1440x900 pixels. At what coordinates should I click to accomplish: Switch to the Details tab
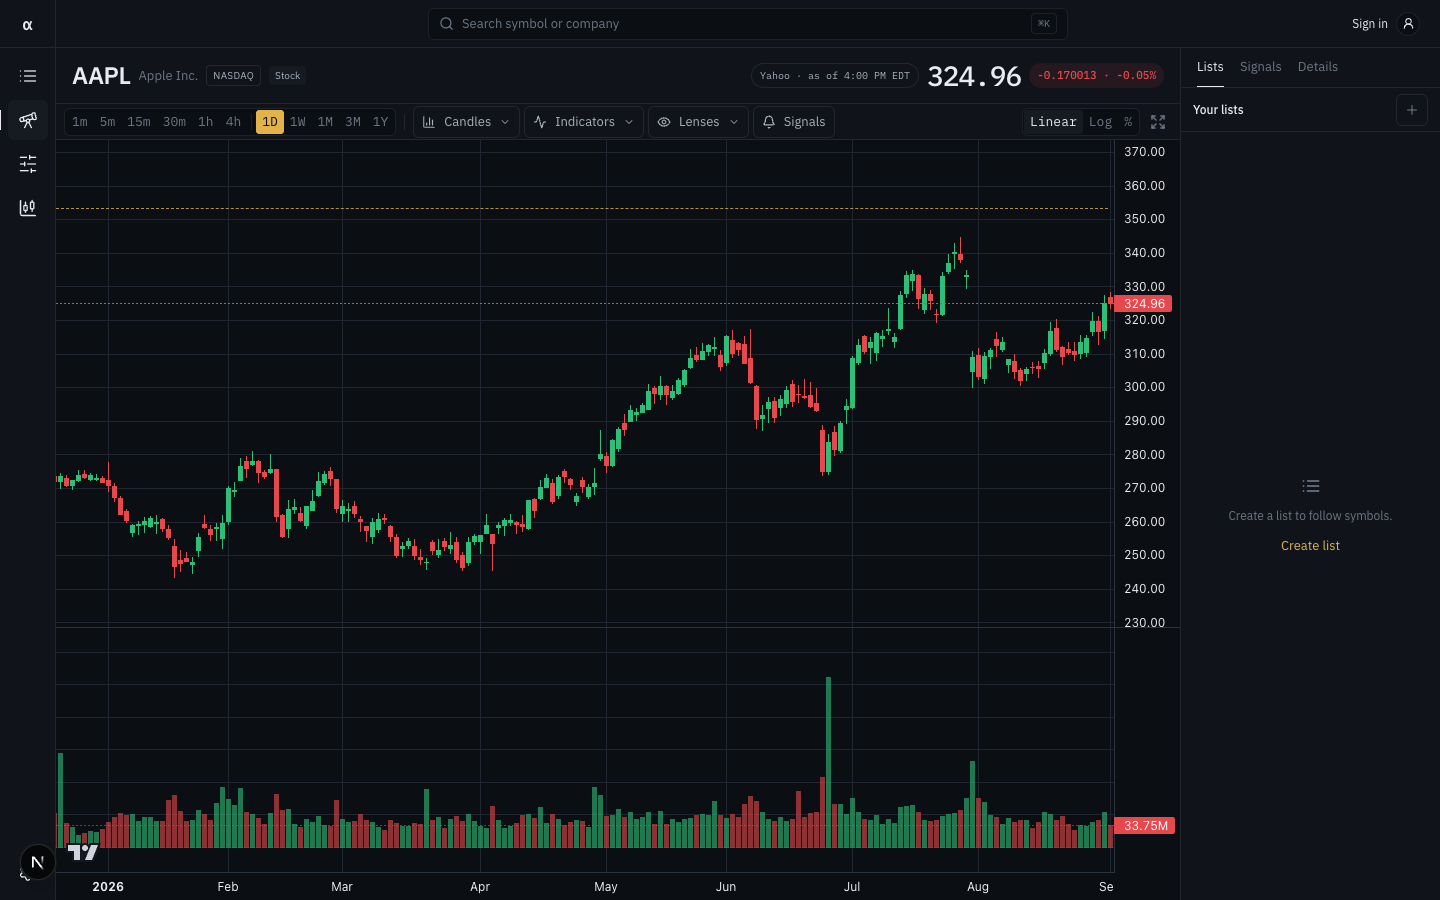[x=1318, y=67]
